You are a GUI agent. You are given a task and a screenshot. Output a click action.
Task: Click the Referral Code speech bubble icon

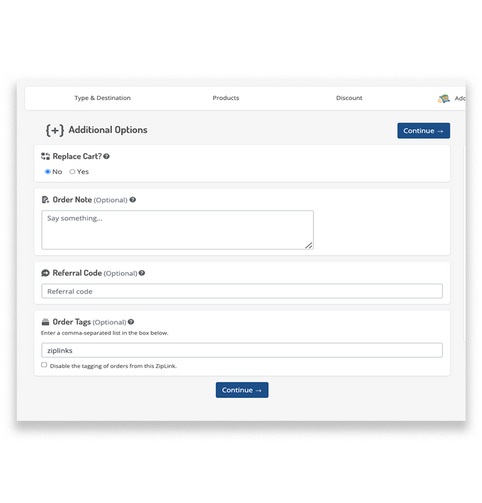[45, 273]
